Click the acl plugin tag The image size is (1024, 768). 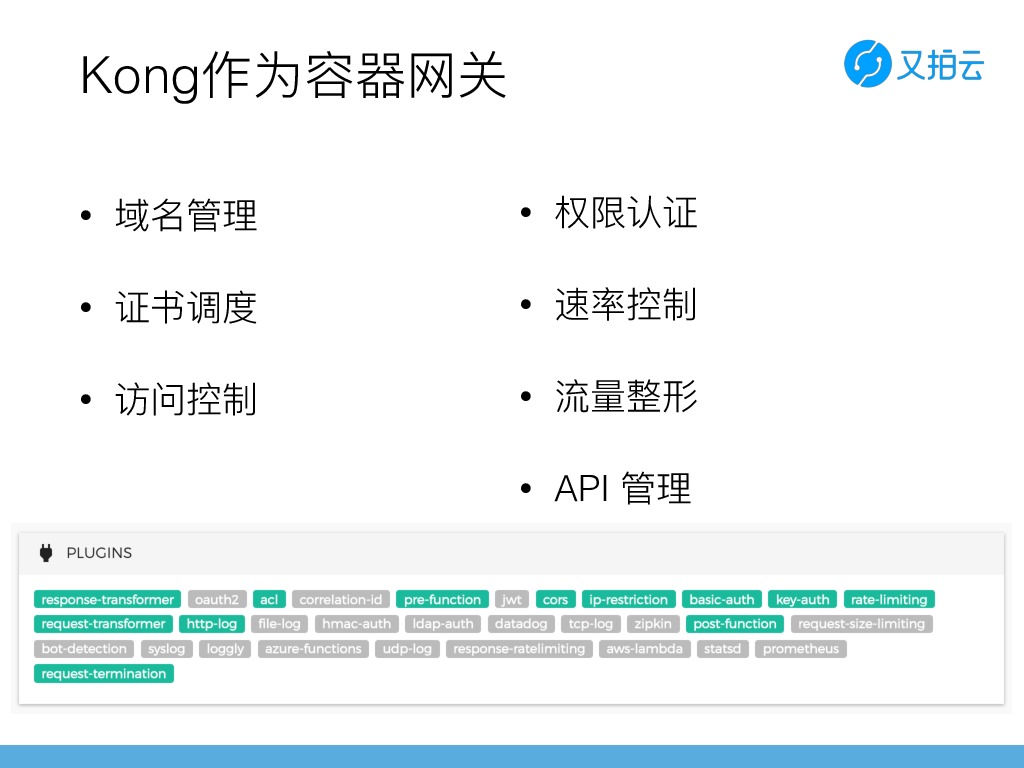click(269, 600)
